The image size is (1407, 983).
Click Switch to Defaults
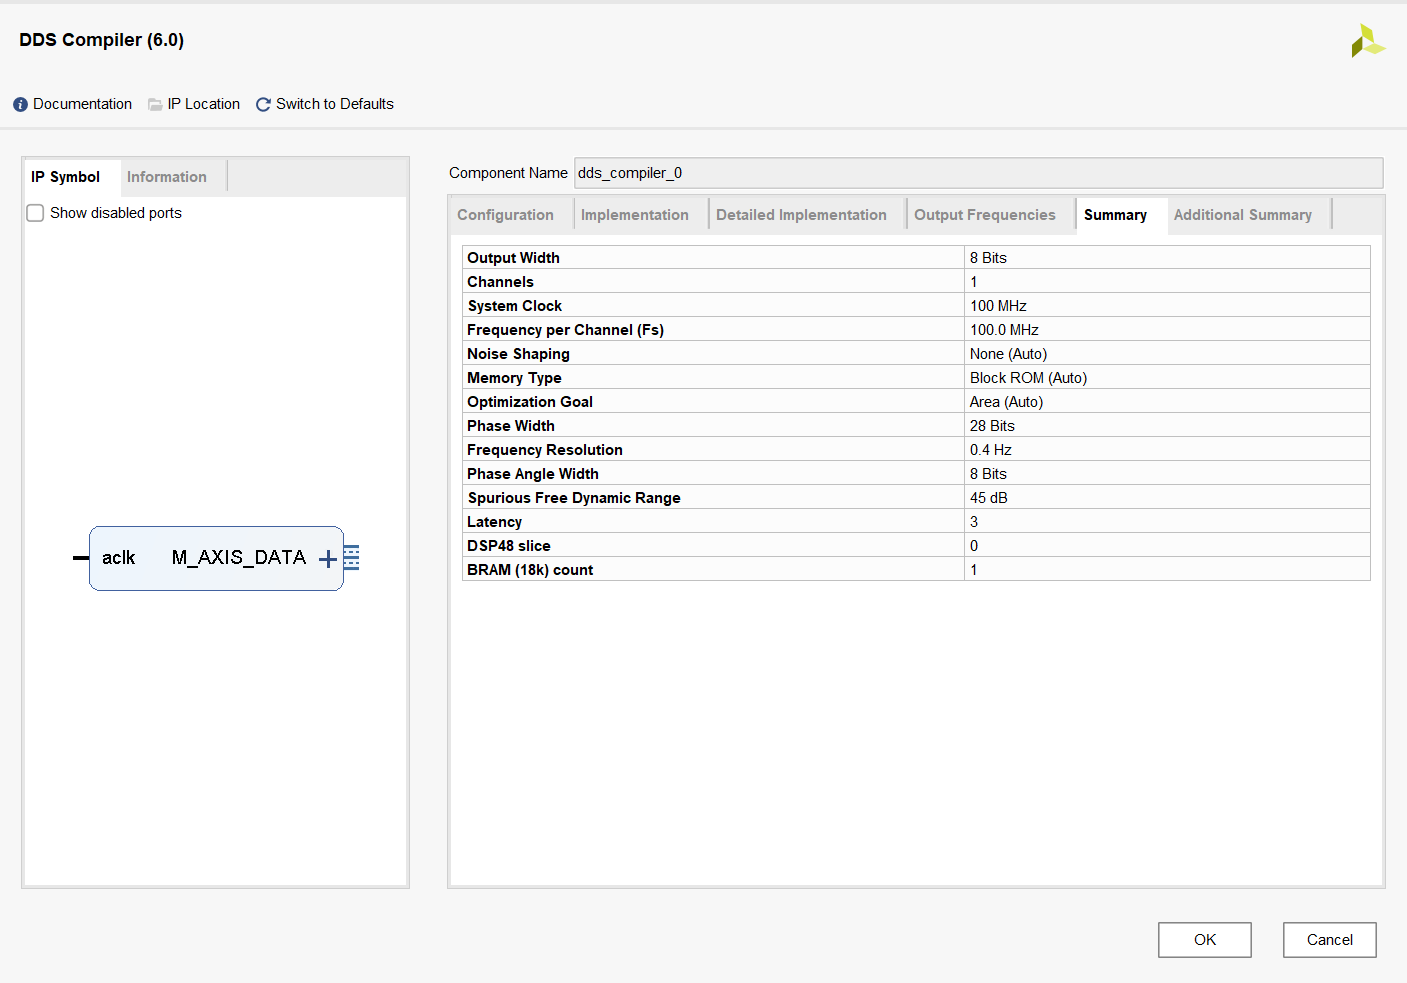(x=335, y=104)
